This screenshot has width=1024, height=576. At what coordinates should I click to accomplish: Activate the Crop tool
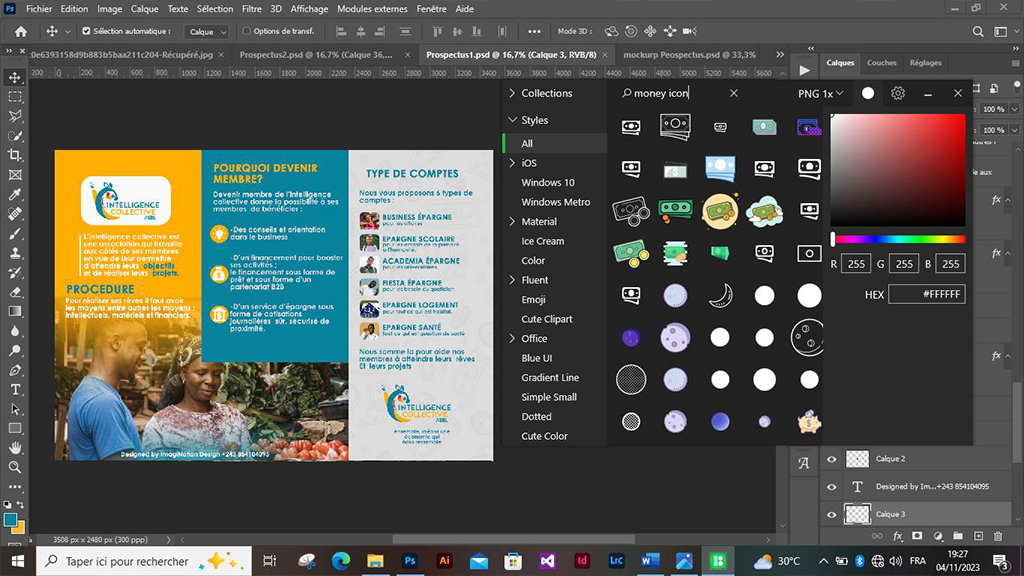[14, 155]
